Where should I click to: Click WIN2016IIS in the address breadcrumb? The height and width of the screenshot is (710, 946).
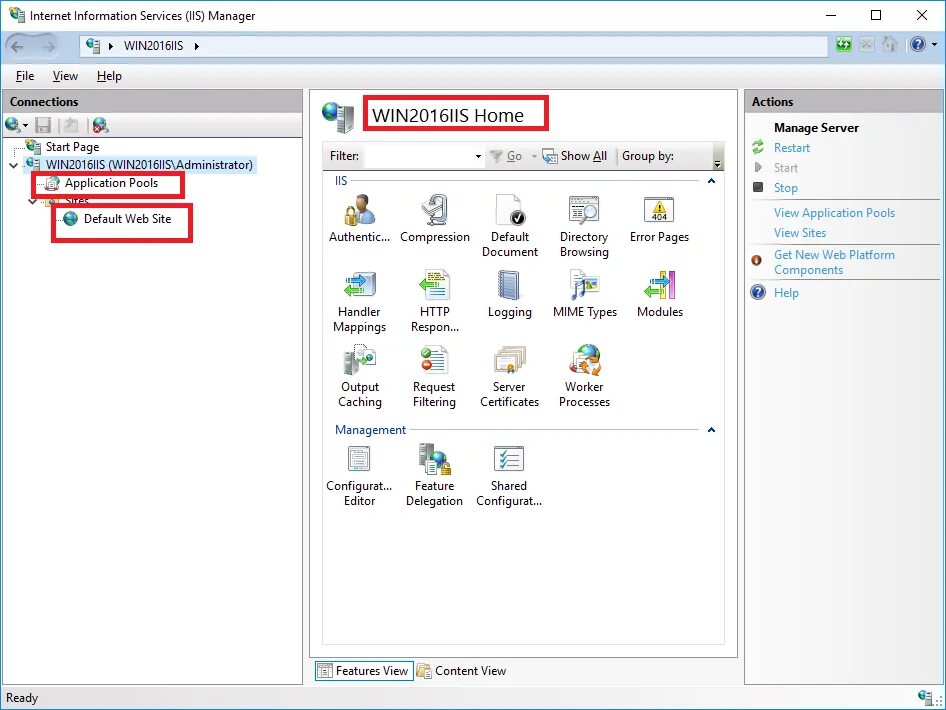[x=153, y=46]
